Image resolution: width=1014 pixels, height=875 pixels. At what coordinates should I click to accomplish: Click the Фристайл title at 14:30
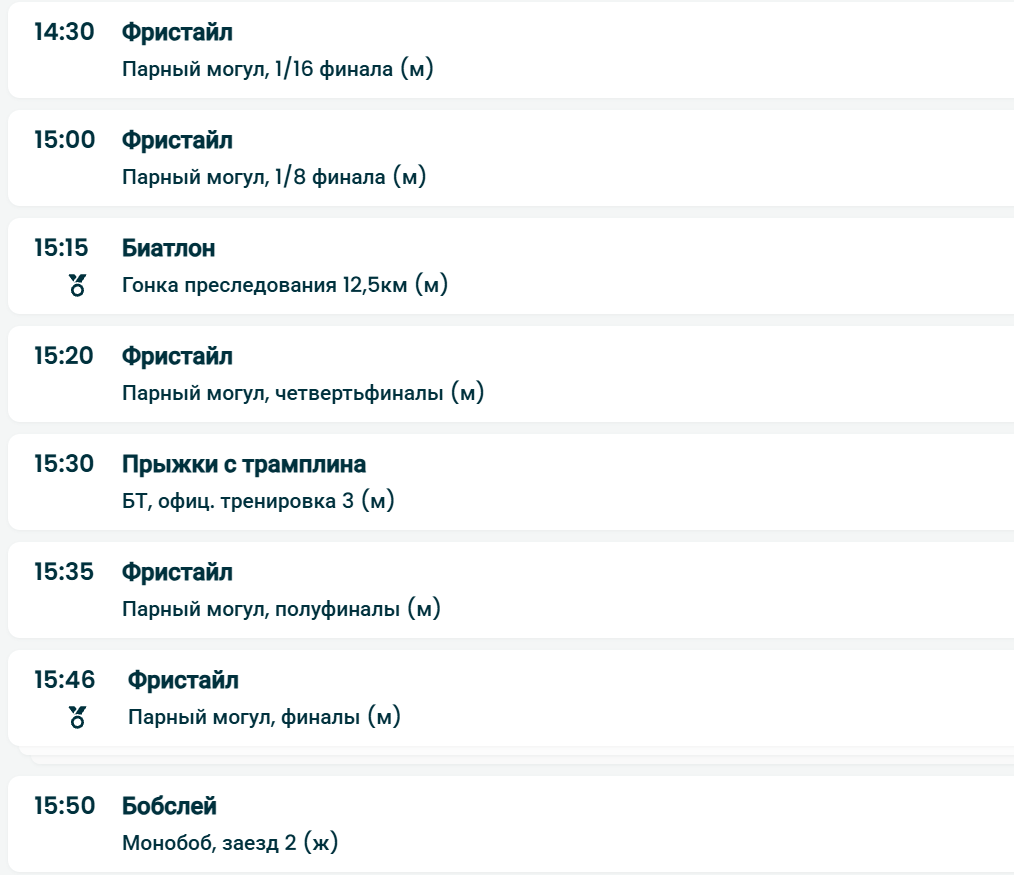(x=177, y=32)
